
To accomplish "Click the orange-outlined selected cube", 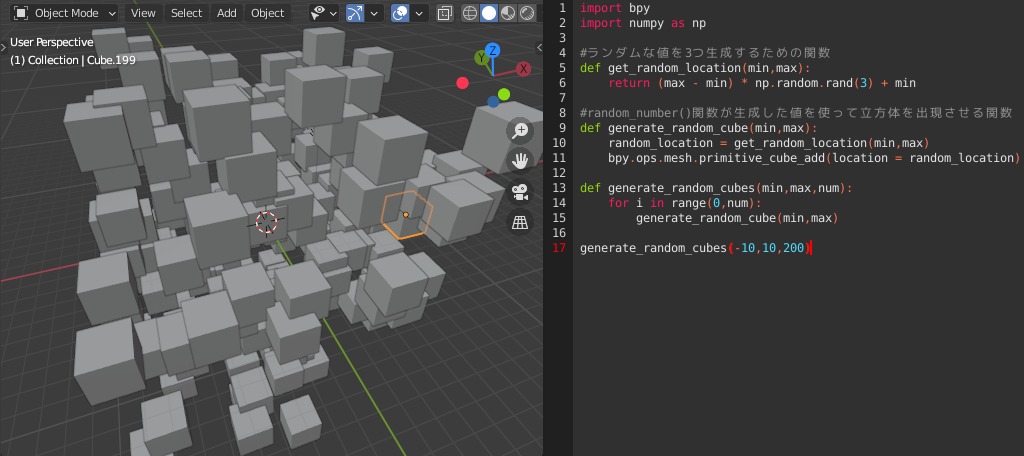I will click(x=408, y=214).
